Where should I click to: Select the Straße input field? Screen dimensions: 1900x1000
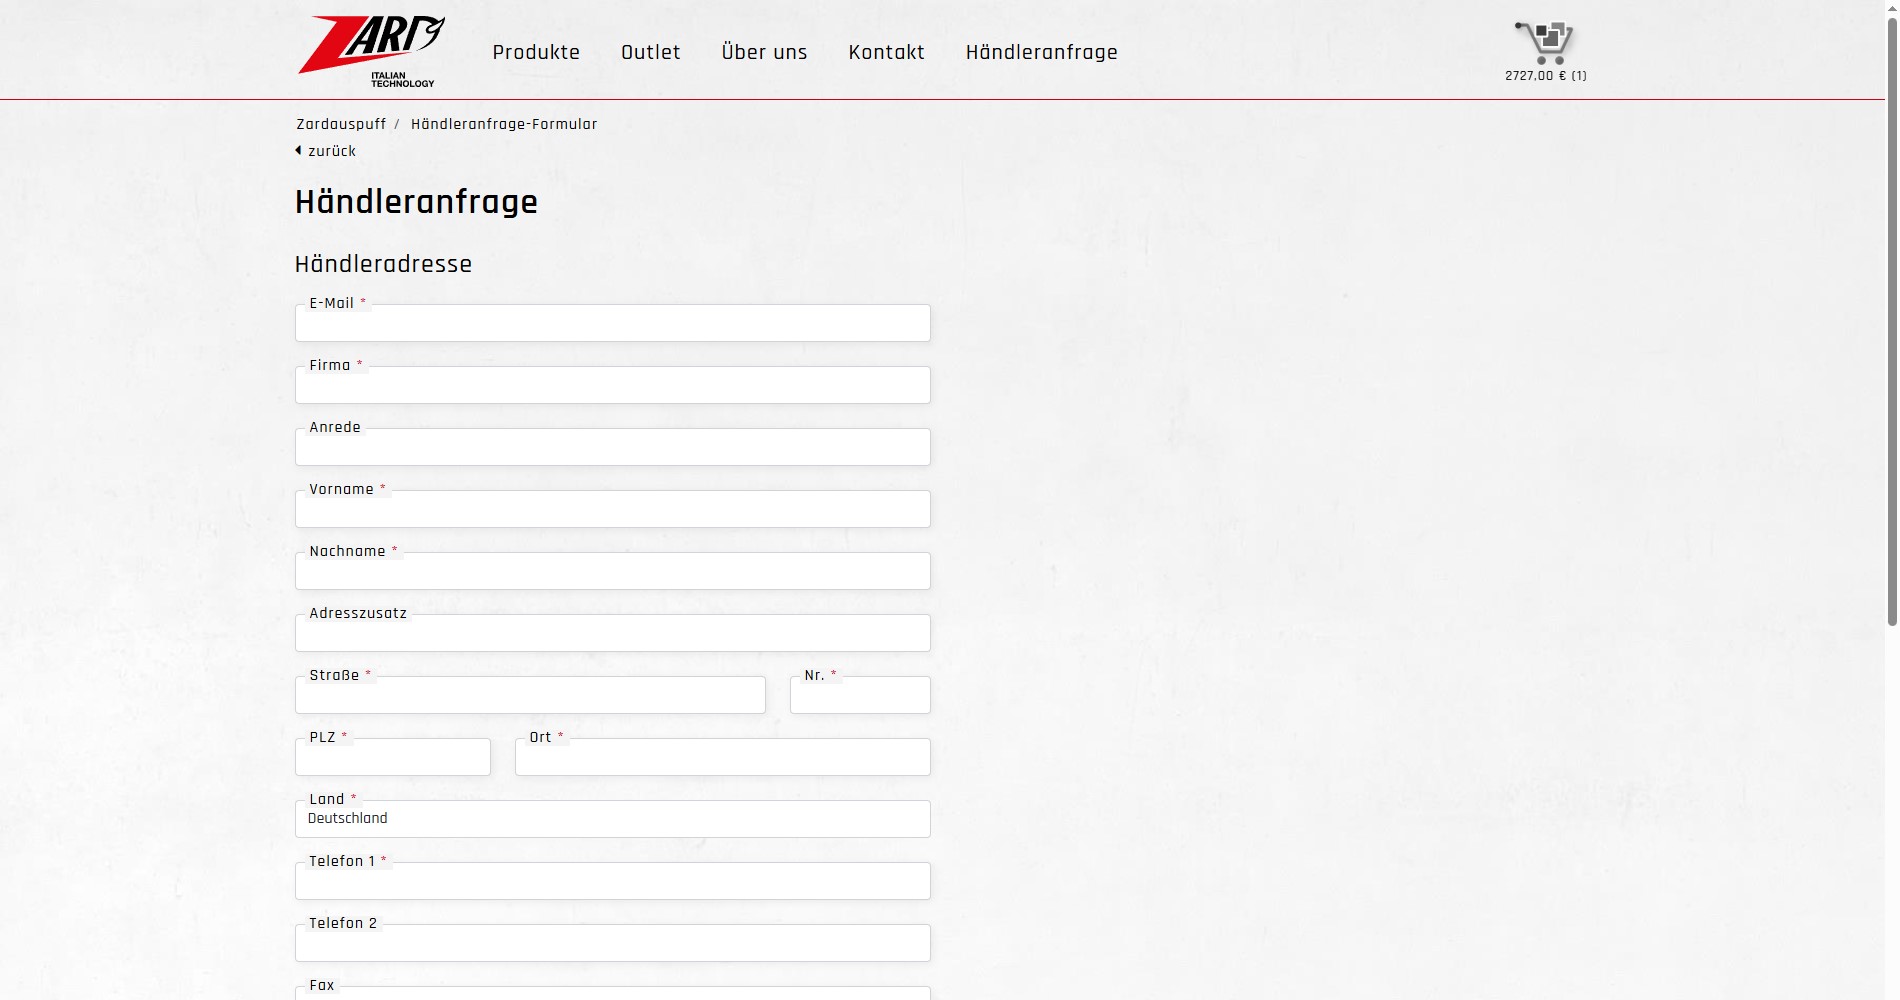[530, 696]
